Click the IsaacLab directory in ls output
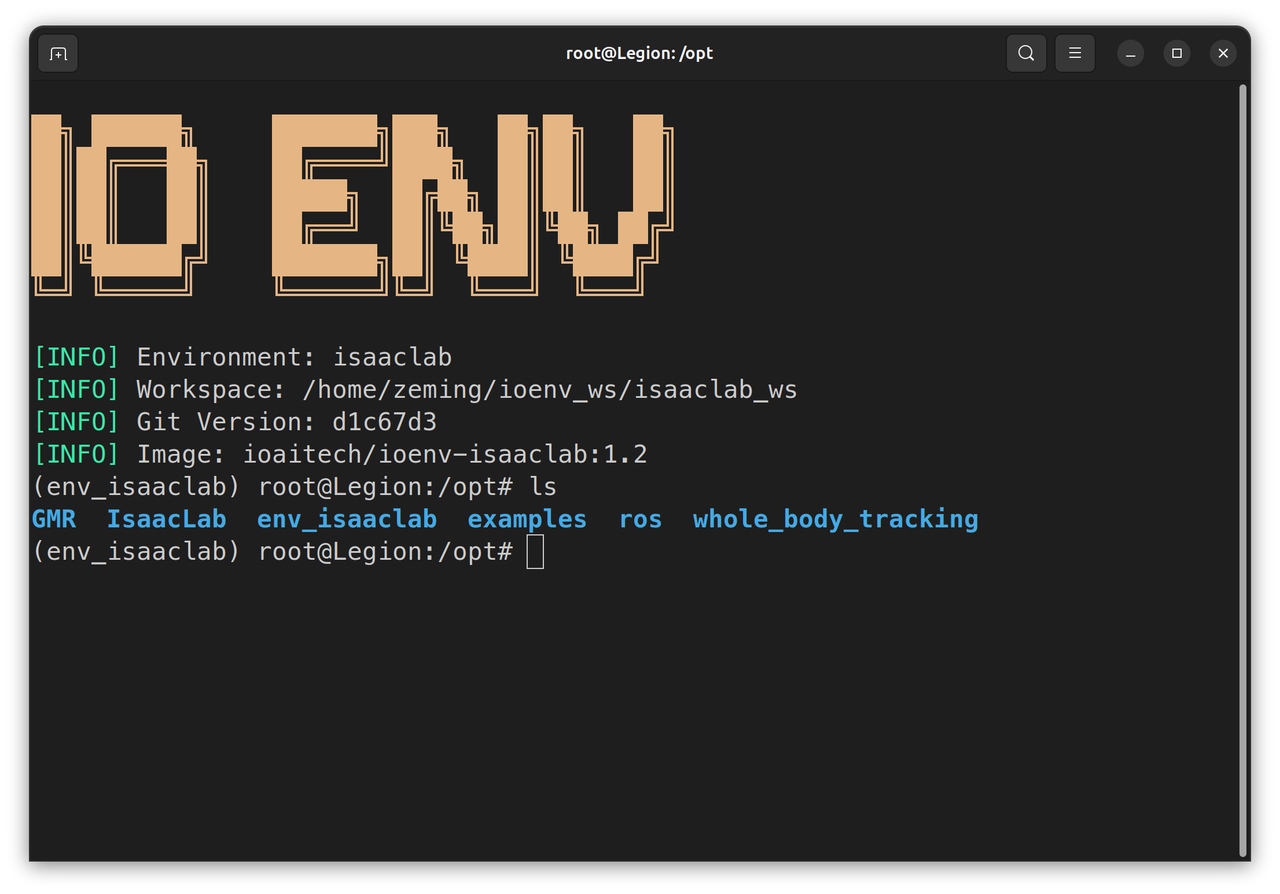1280x894 pixels. click(166, 519)
